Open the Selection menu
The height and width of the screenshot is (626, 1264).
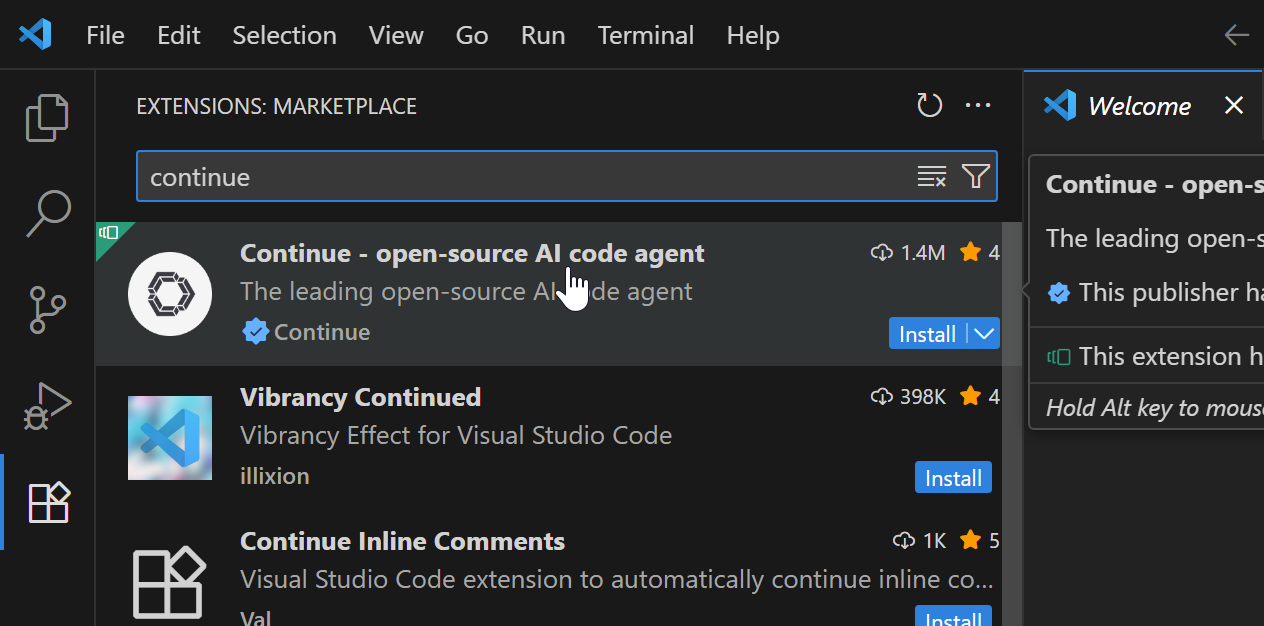[x=284, y=35]
